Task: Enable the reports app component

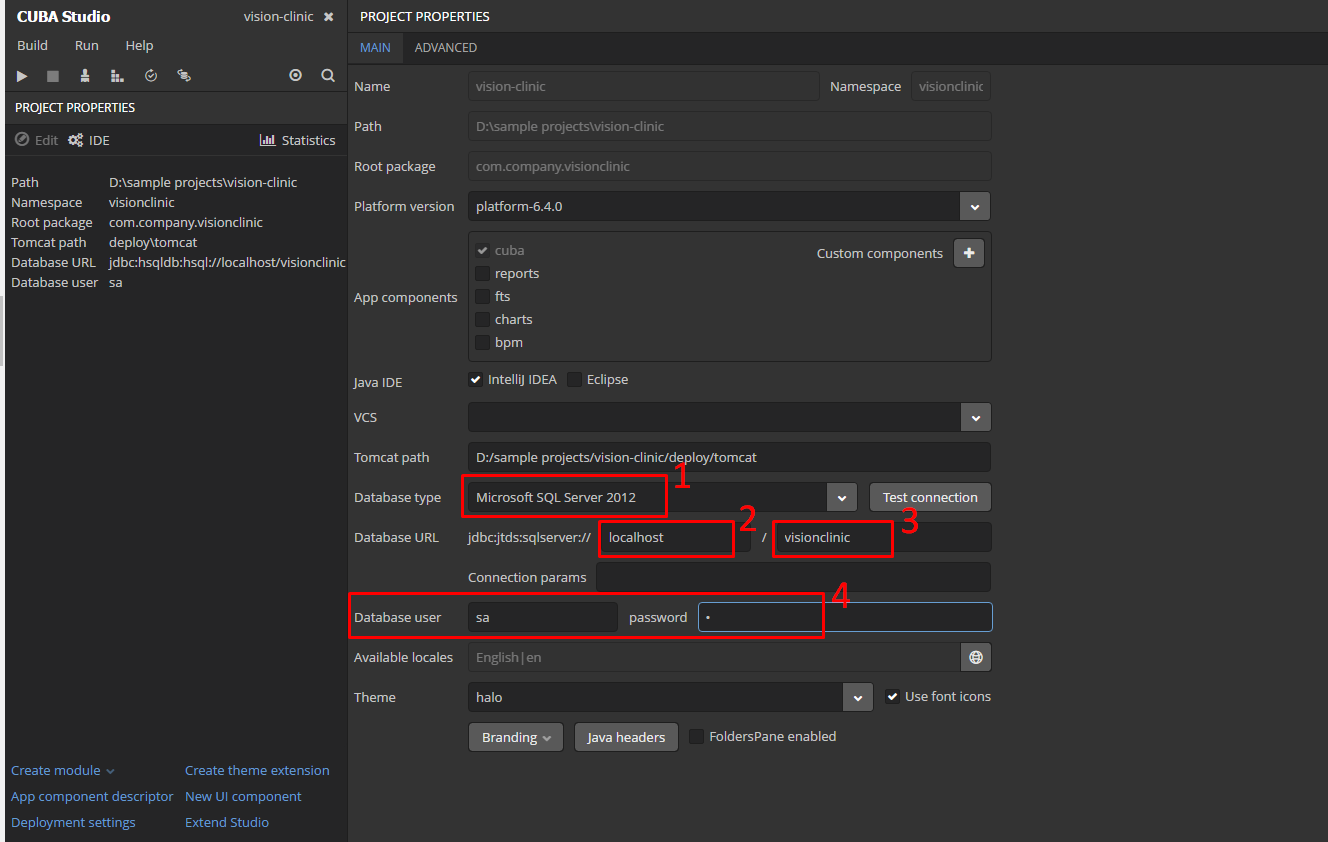Action: tap(482, 273)
